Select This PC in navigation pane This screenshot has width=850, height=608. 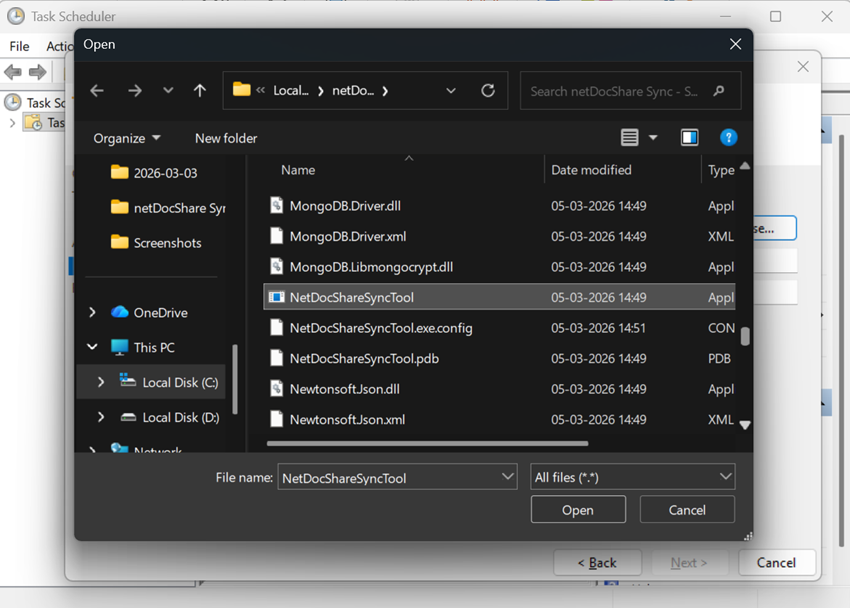tap(143, 347)
